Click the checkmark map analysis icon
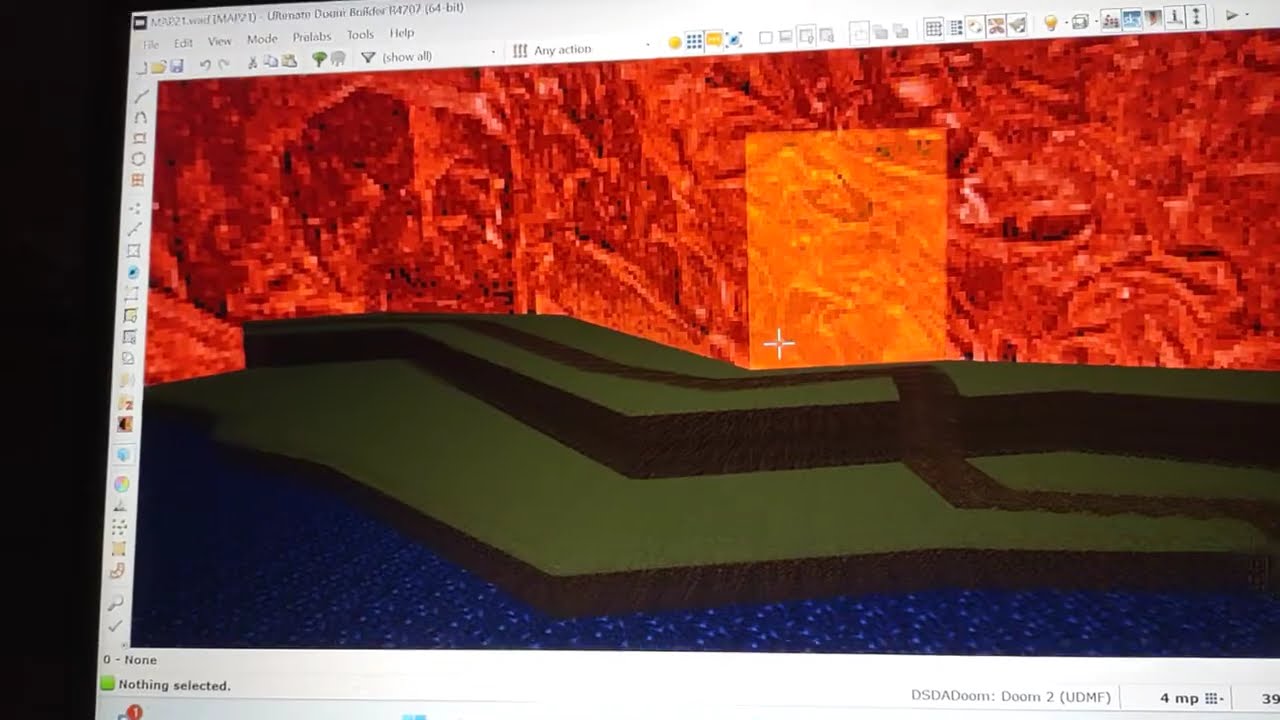Viewport: 1280px width, 720px height. pyautogui.click(x=115, y=626)
